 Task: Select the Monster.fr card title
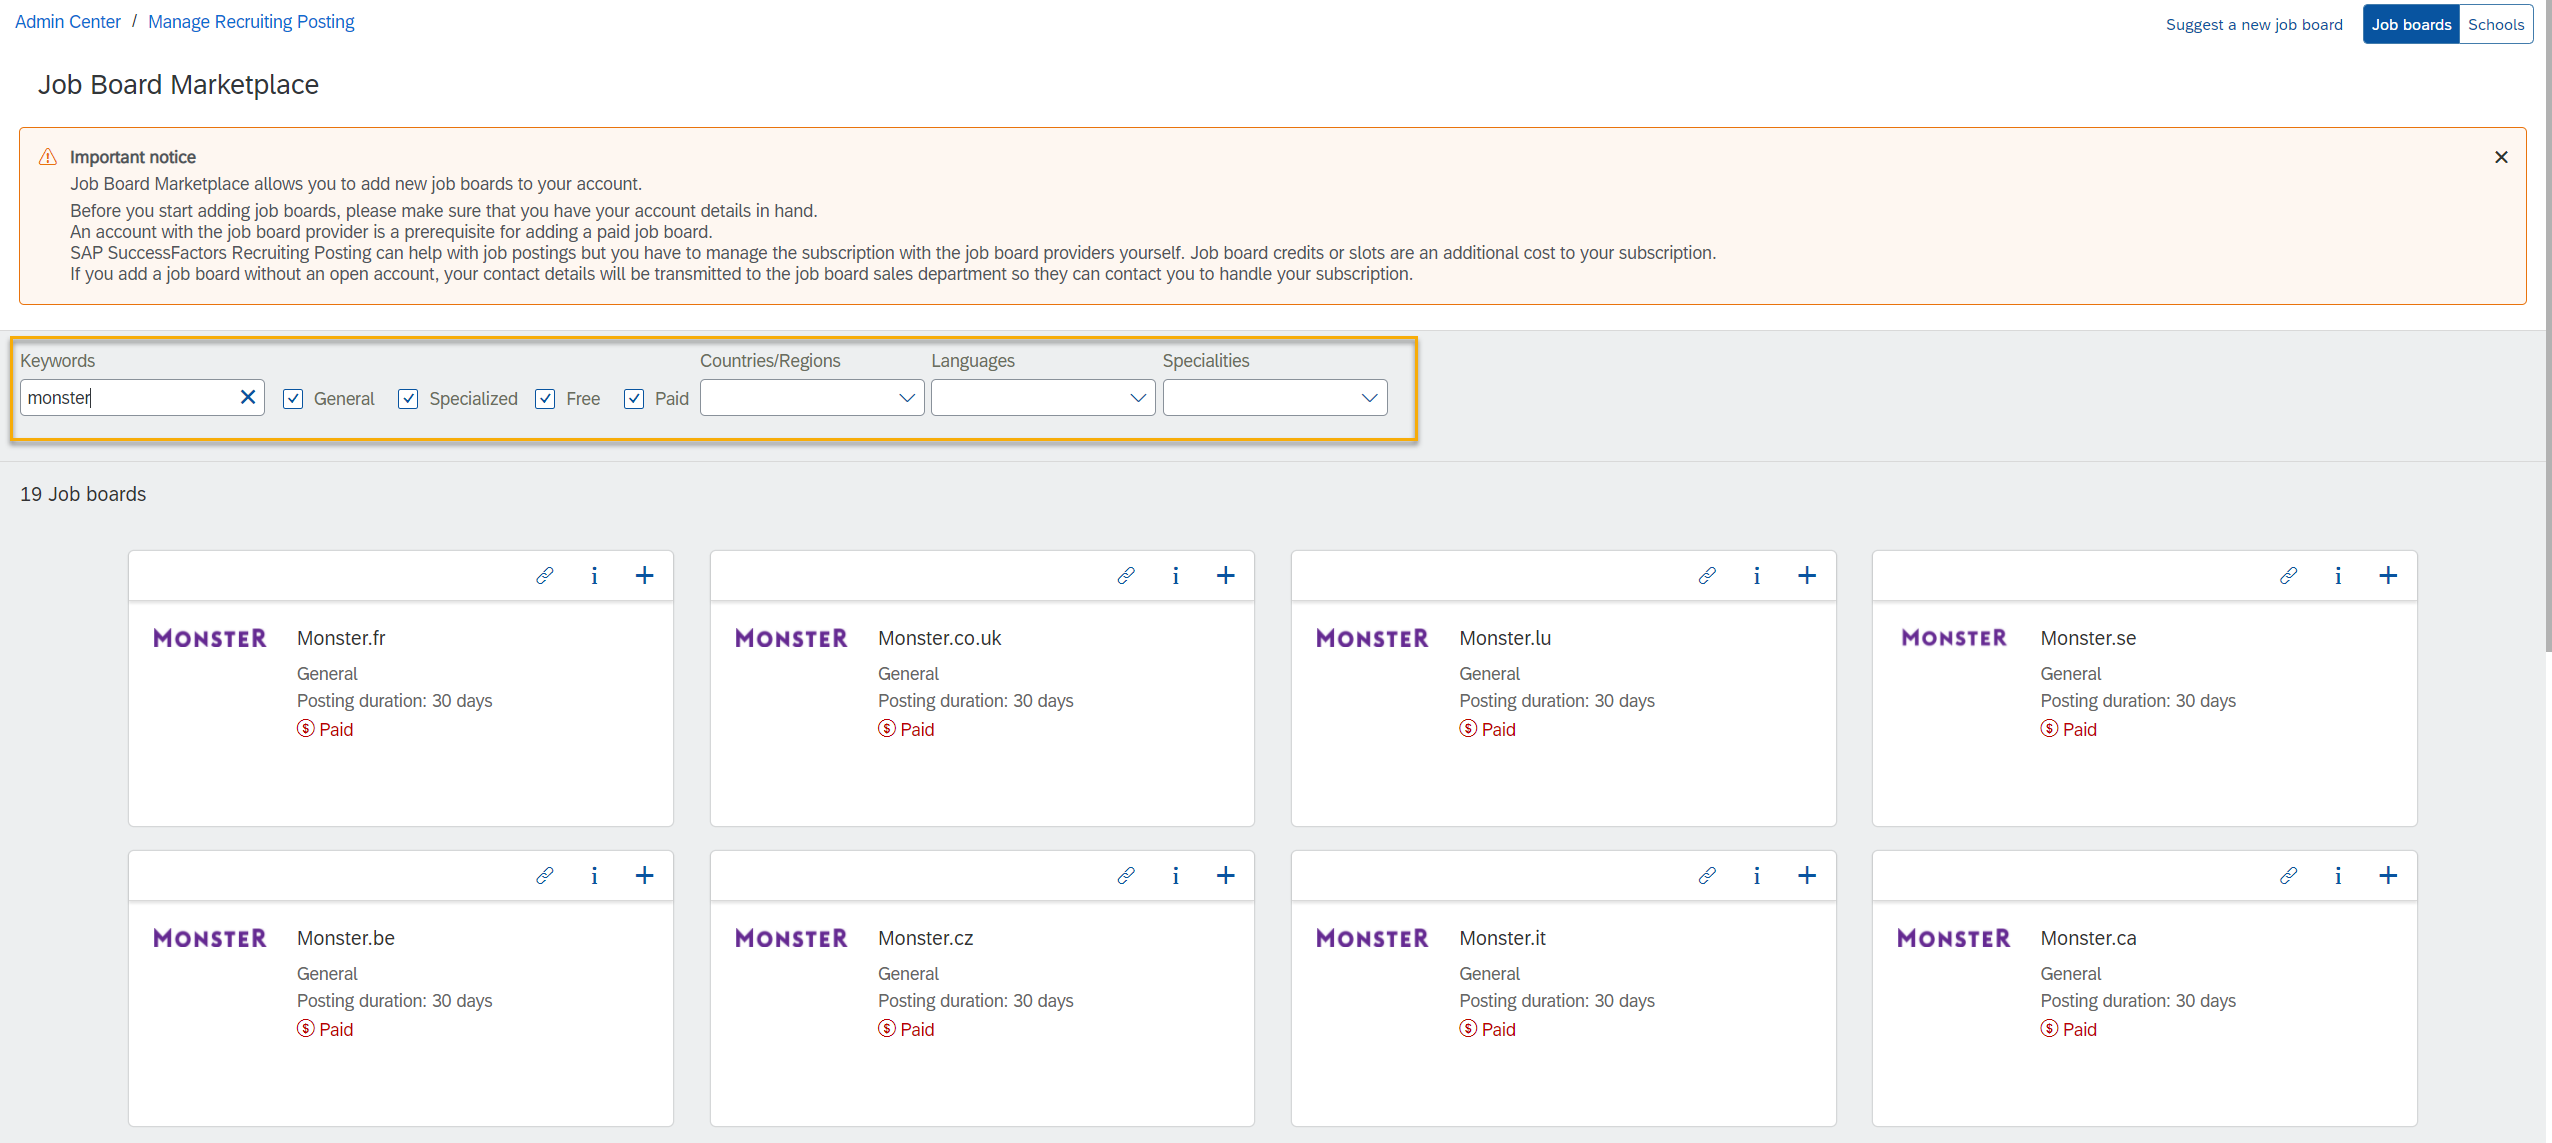coord(341,638)
